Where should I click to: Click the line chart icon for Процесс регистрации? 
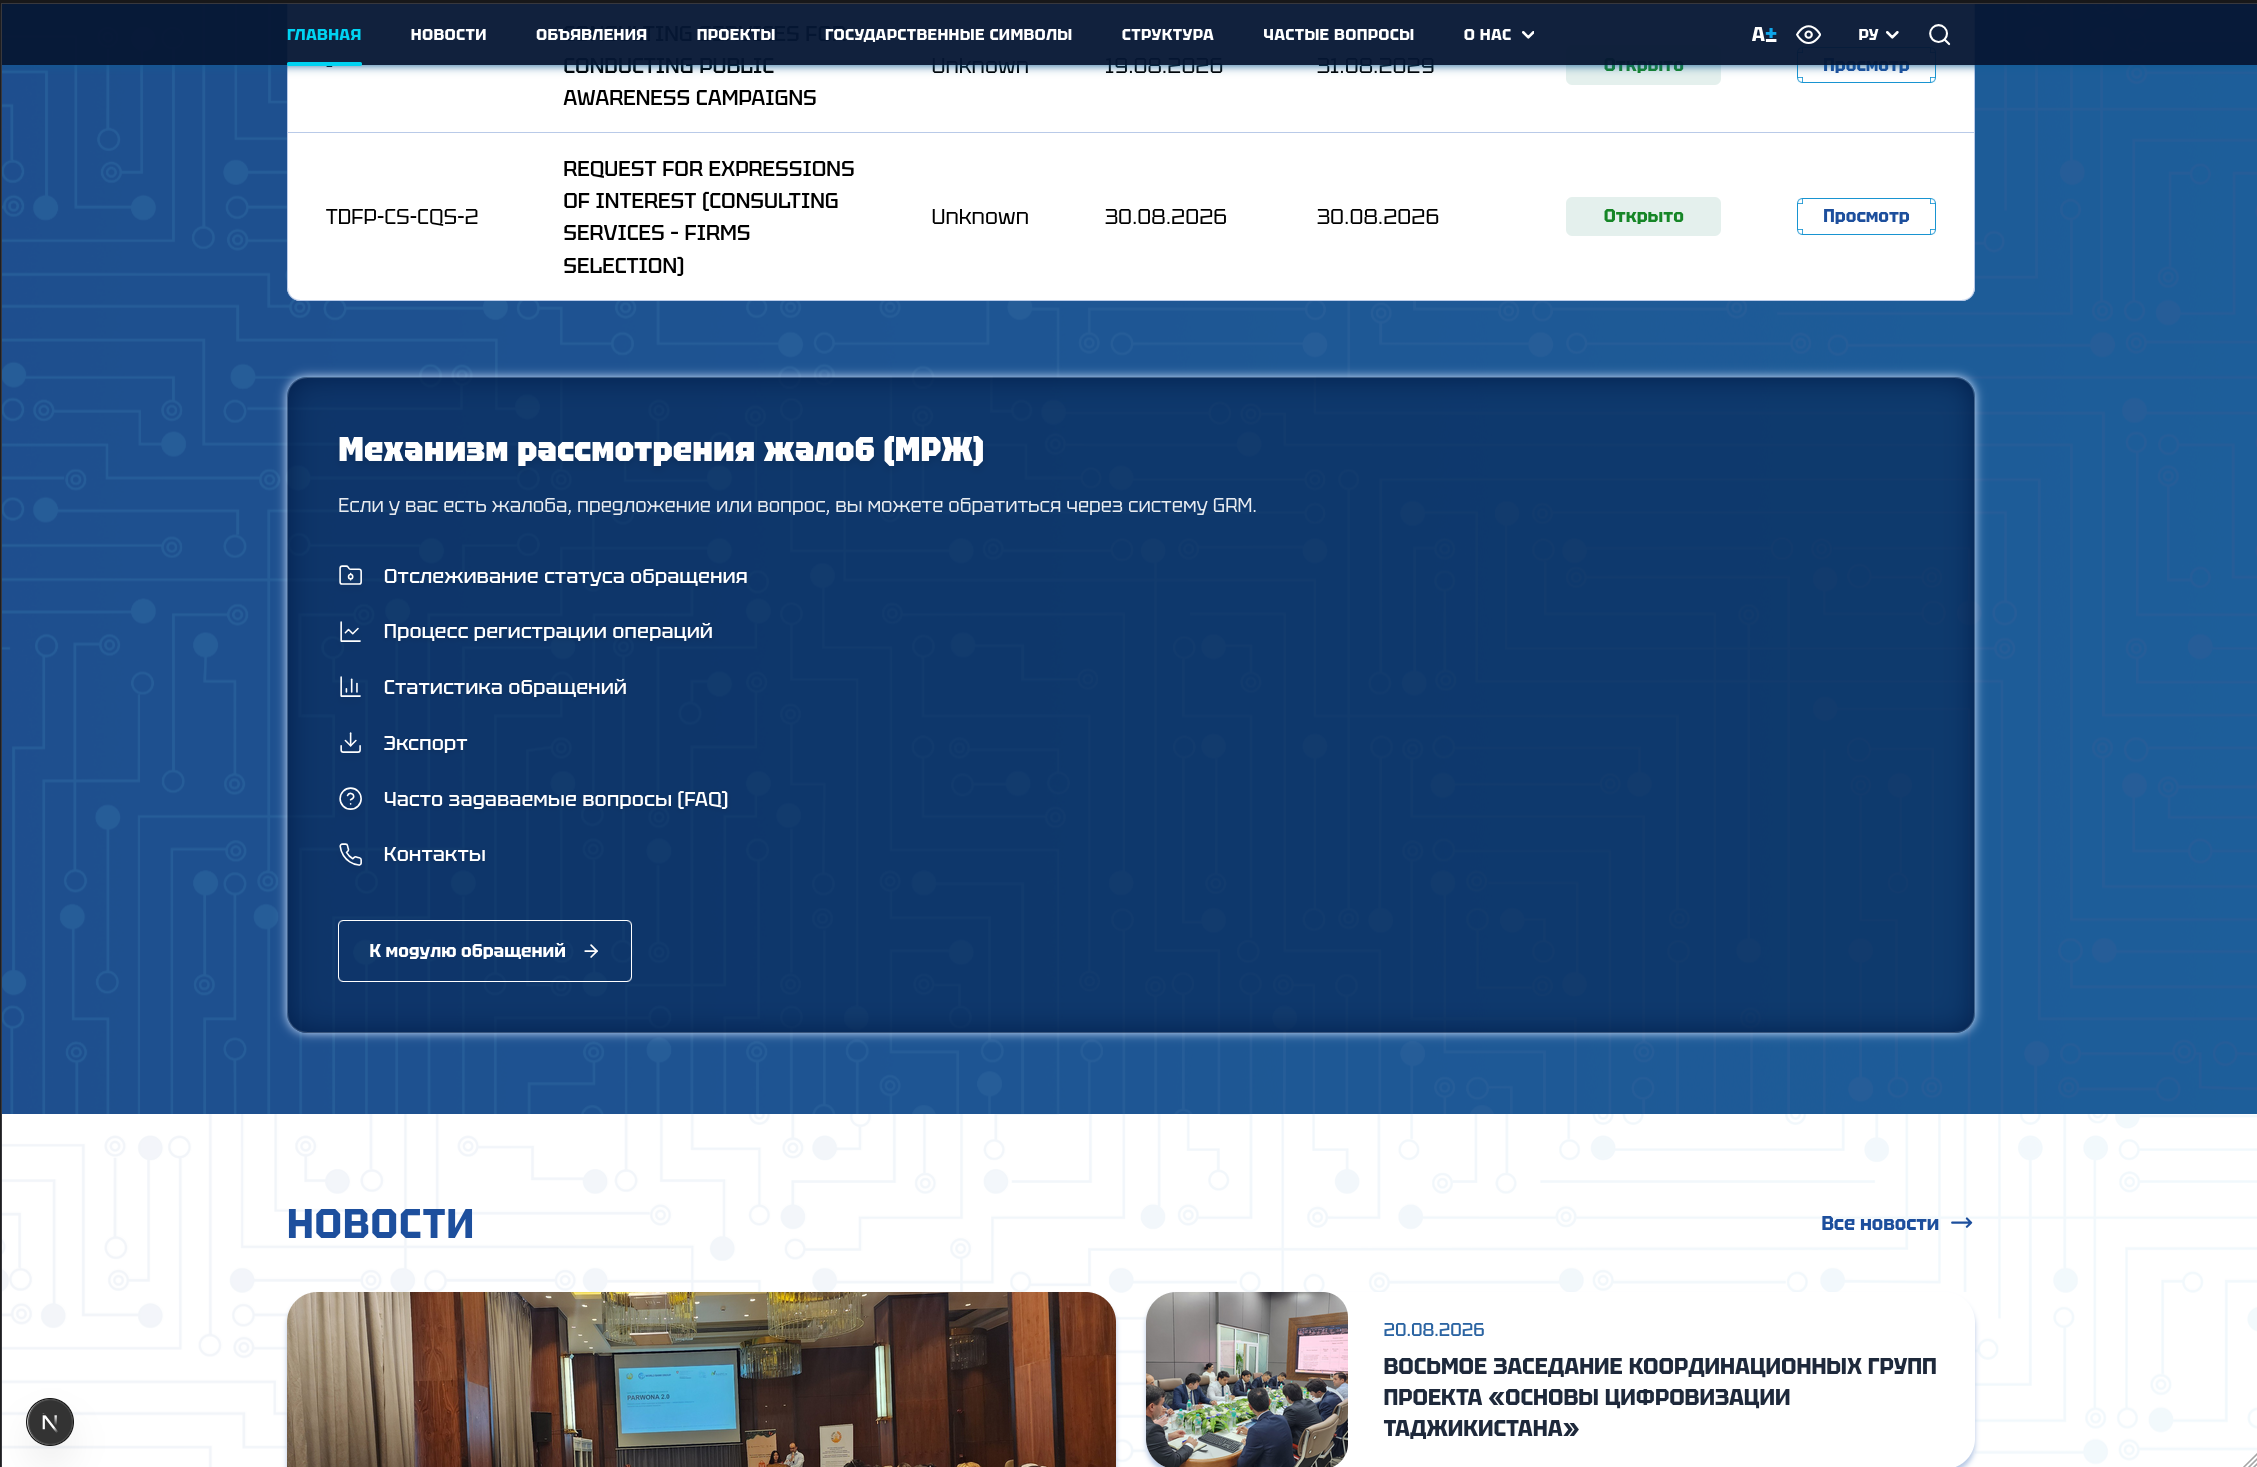[x=350, y=632]
